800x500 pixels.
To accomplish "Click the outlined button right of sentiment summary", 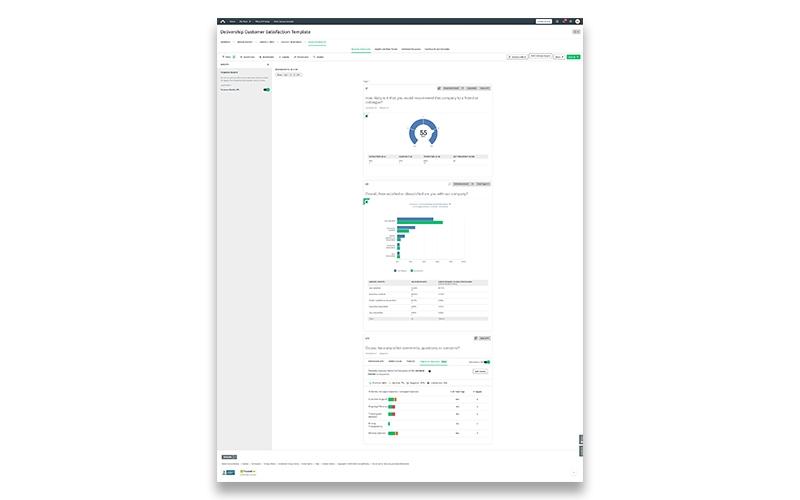I will [x=480, y=371].
